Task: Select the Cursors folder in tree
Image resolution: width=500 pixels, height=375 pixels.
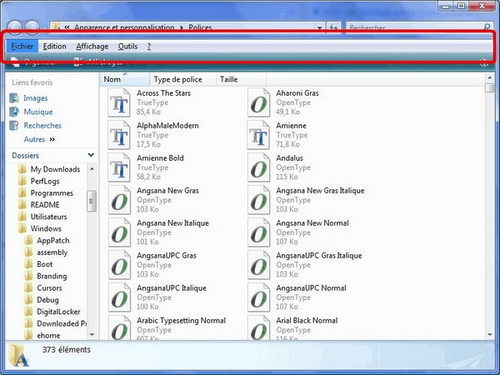Action: tap(49, 288)
